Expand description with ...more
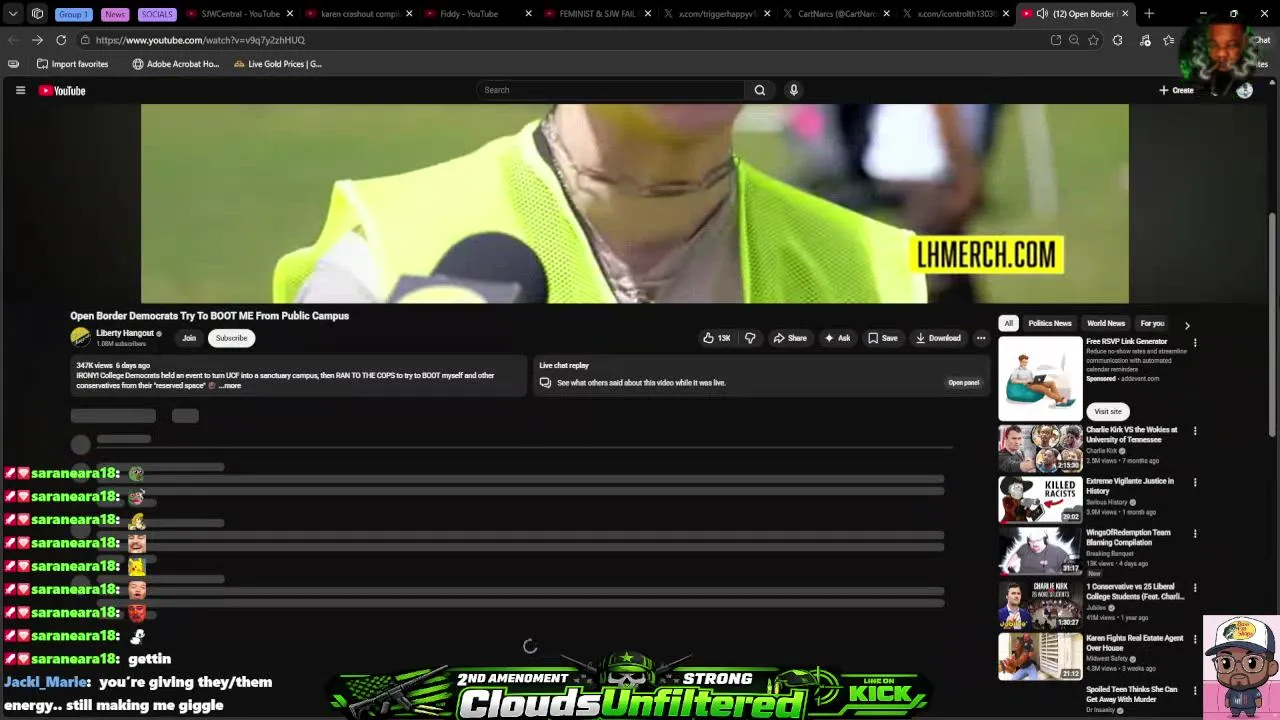This screenshot has height=720, width=1280. pos(229,385)
